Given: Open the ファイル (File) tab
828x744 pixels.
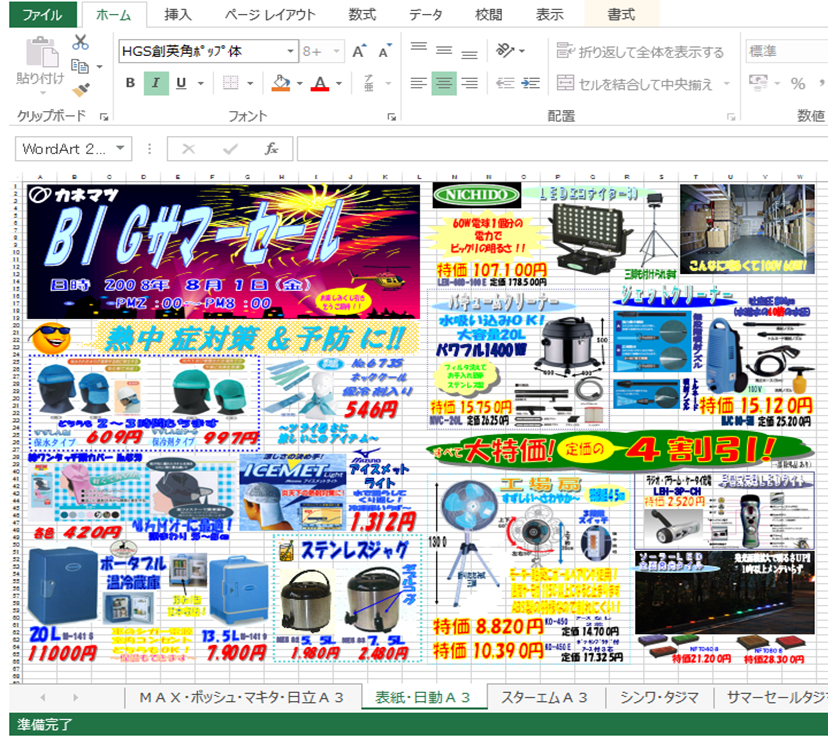Looking at the screenshot, I should [x=43, y=14].
